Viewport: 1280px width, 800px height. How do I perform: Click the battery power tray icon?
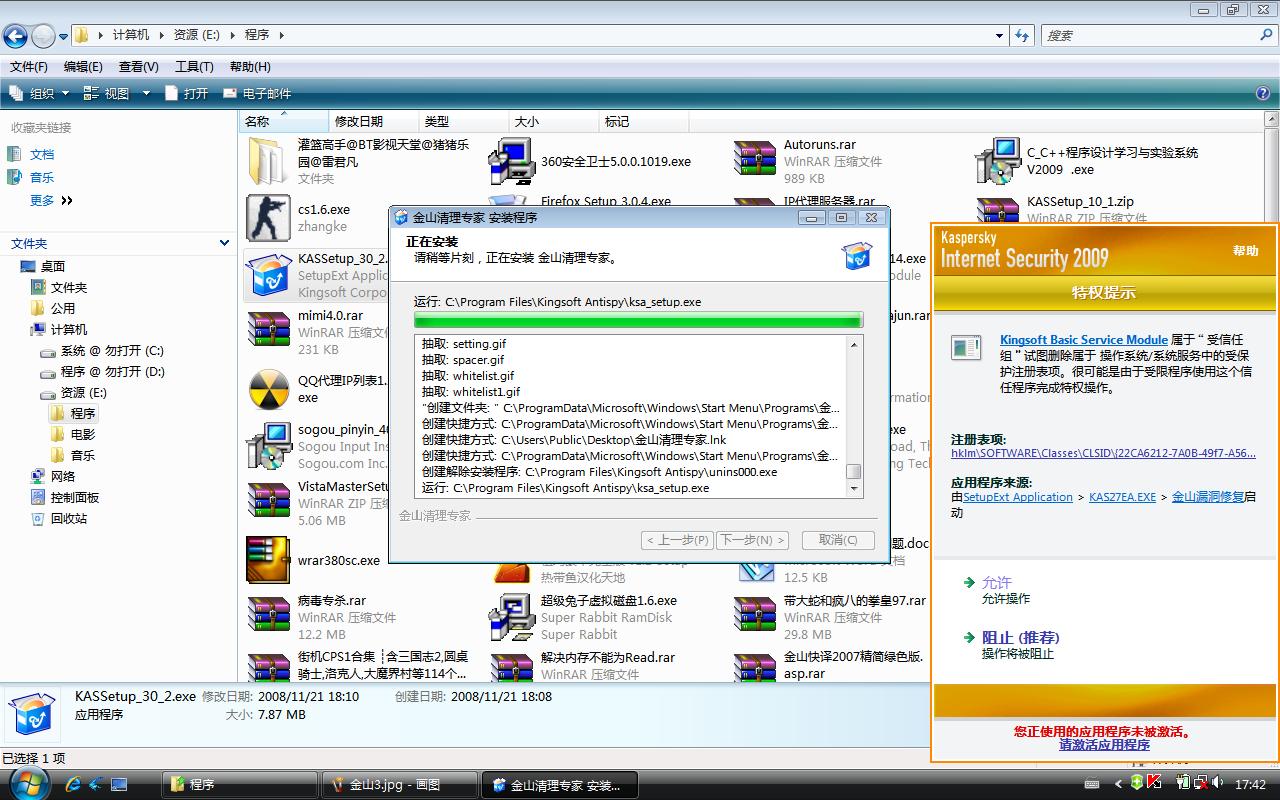click(1183, 783)
